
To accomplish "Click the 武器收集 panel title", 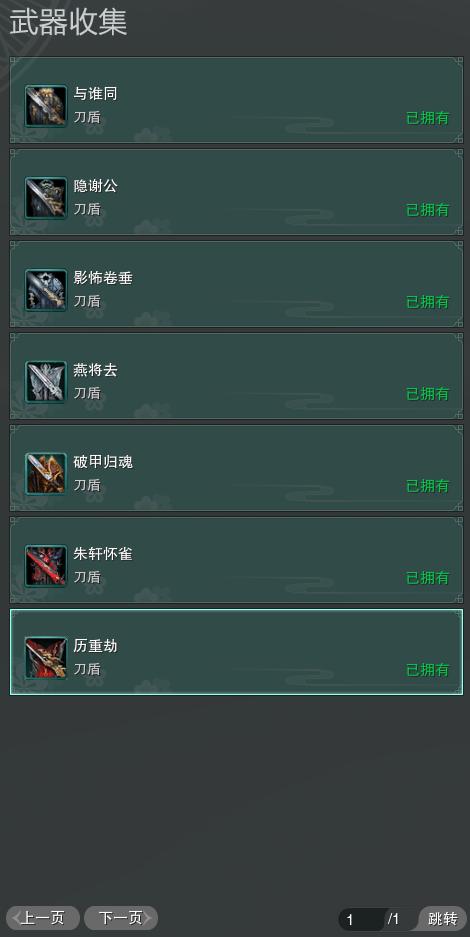I will [x=68, y=23].
